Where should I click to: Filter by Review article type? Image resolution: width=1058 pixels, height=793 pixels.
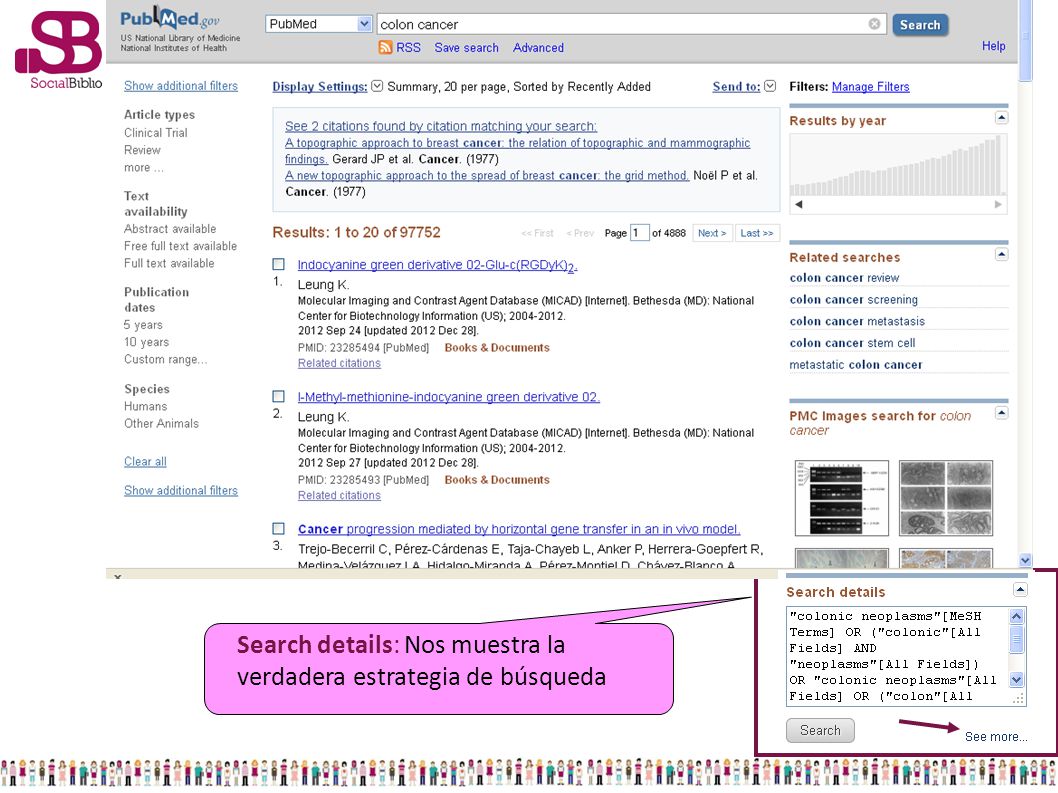[142, 150]
